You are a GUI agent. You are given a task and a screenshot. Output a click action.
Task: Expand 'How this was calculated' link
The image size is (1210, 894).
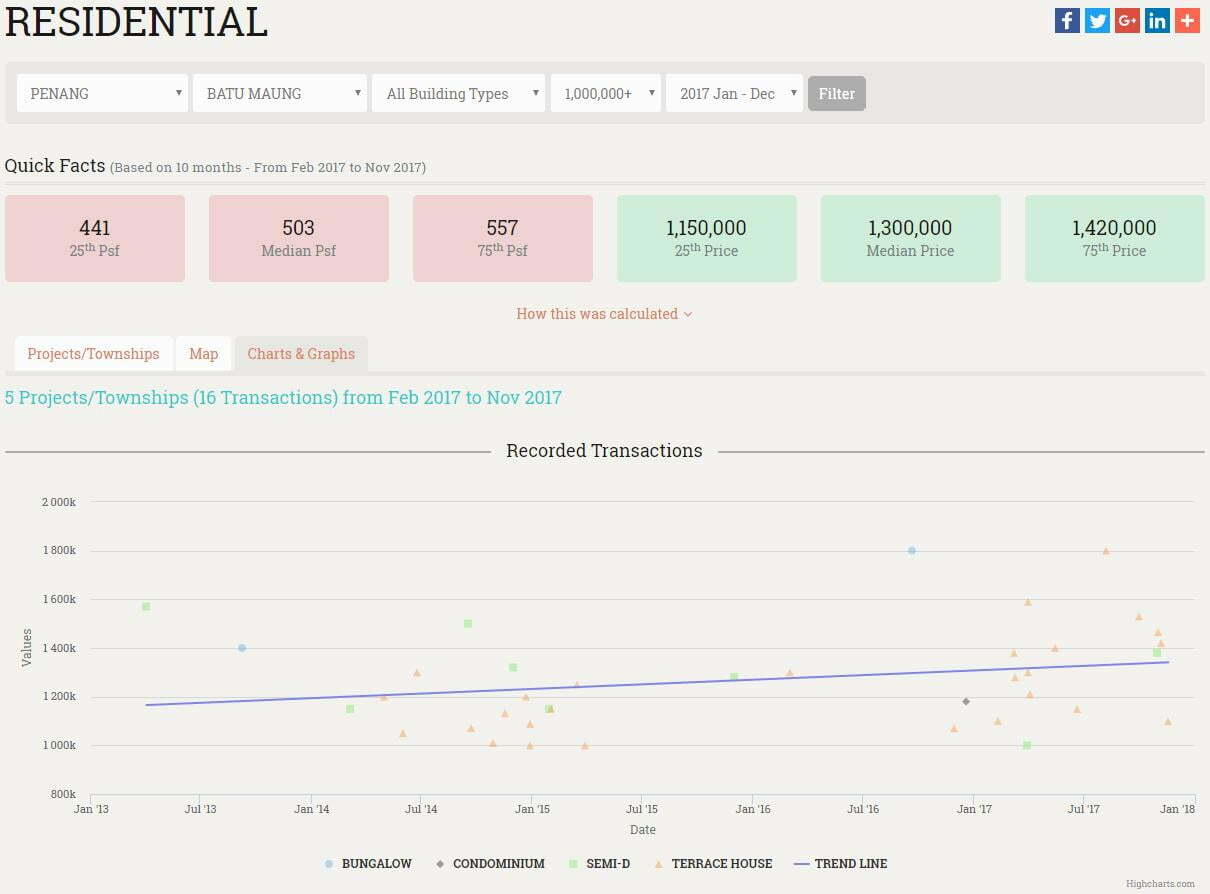(604, 314)
